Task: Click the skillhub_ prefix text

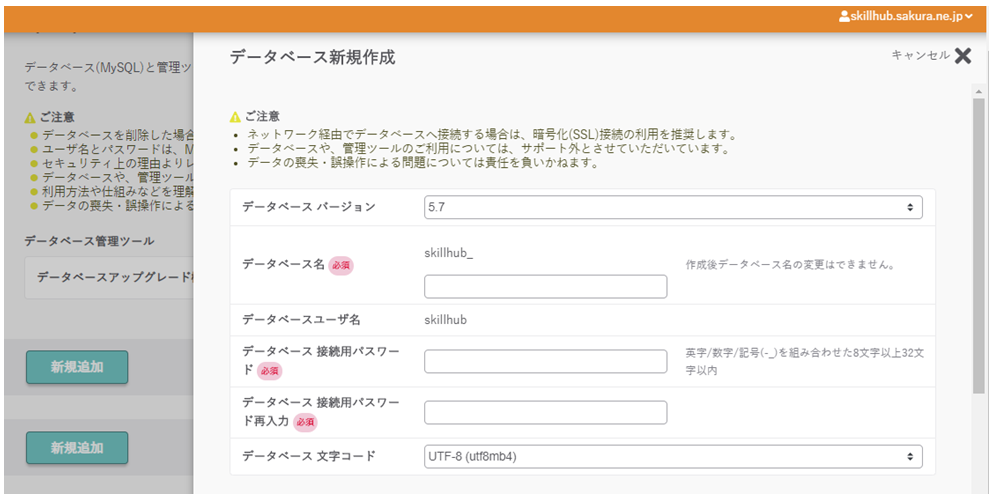Action: click(x=448, y=253)
